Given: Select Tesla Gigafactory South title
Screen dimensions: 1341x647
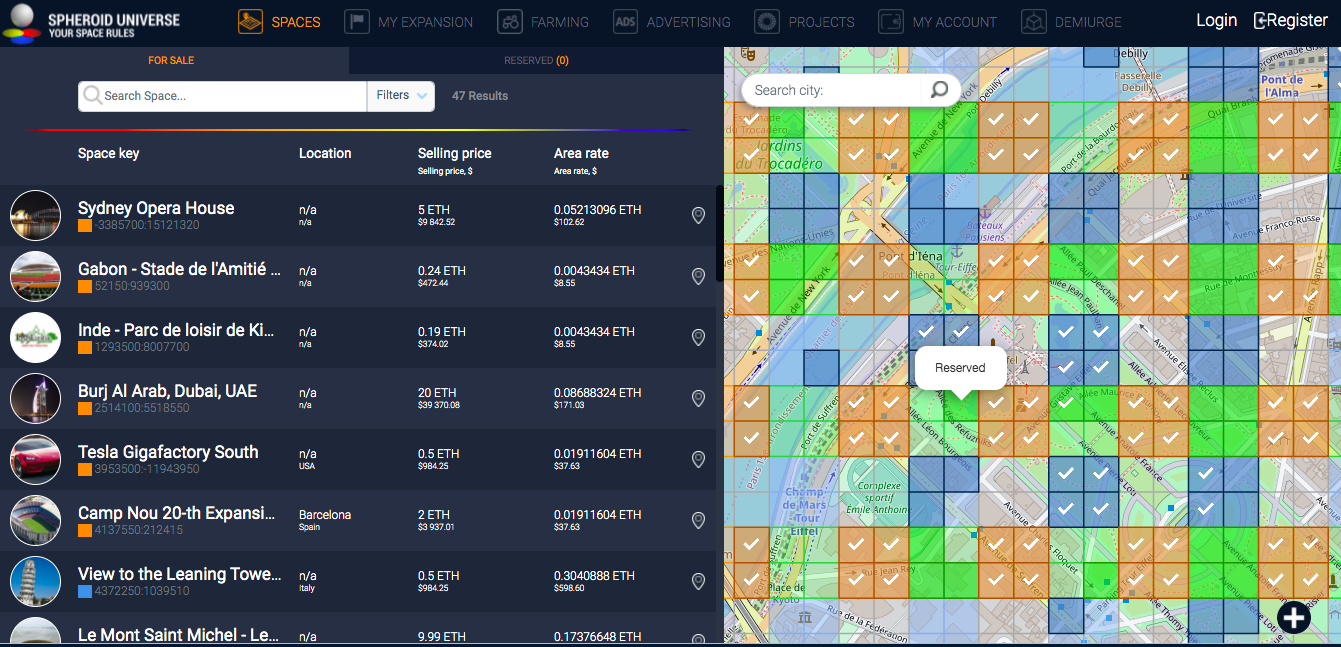Looking at the screenshot, I should [x=168, y=452].
